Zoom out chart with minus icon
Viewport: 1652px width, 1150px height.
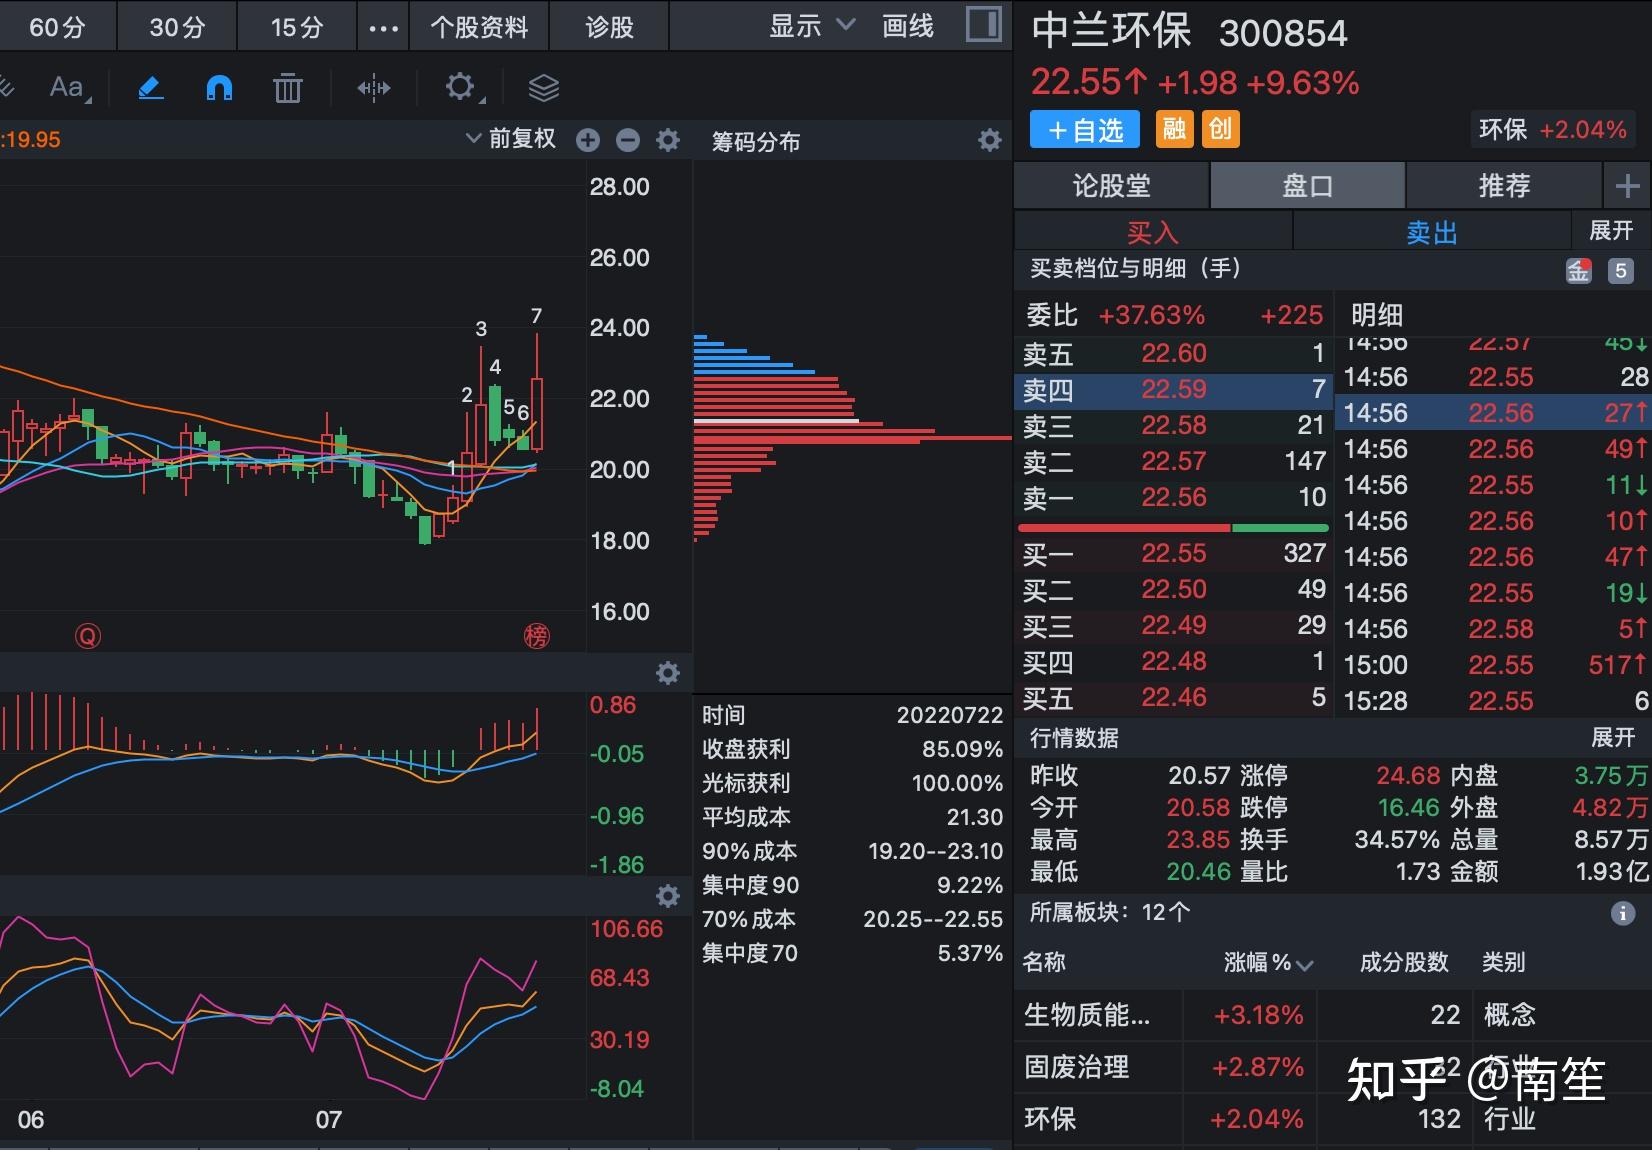tap(628, 140)
